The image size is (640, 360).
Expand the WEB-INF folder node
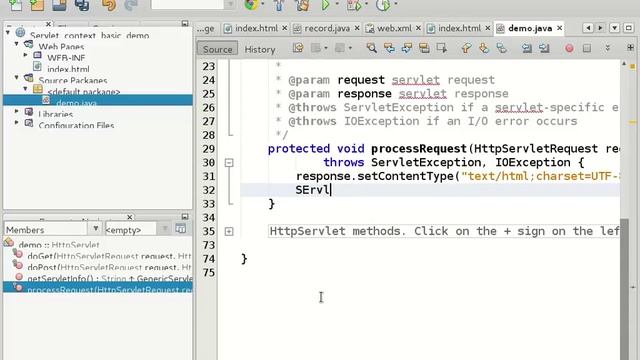(25, 55)
